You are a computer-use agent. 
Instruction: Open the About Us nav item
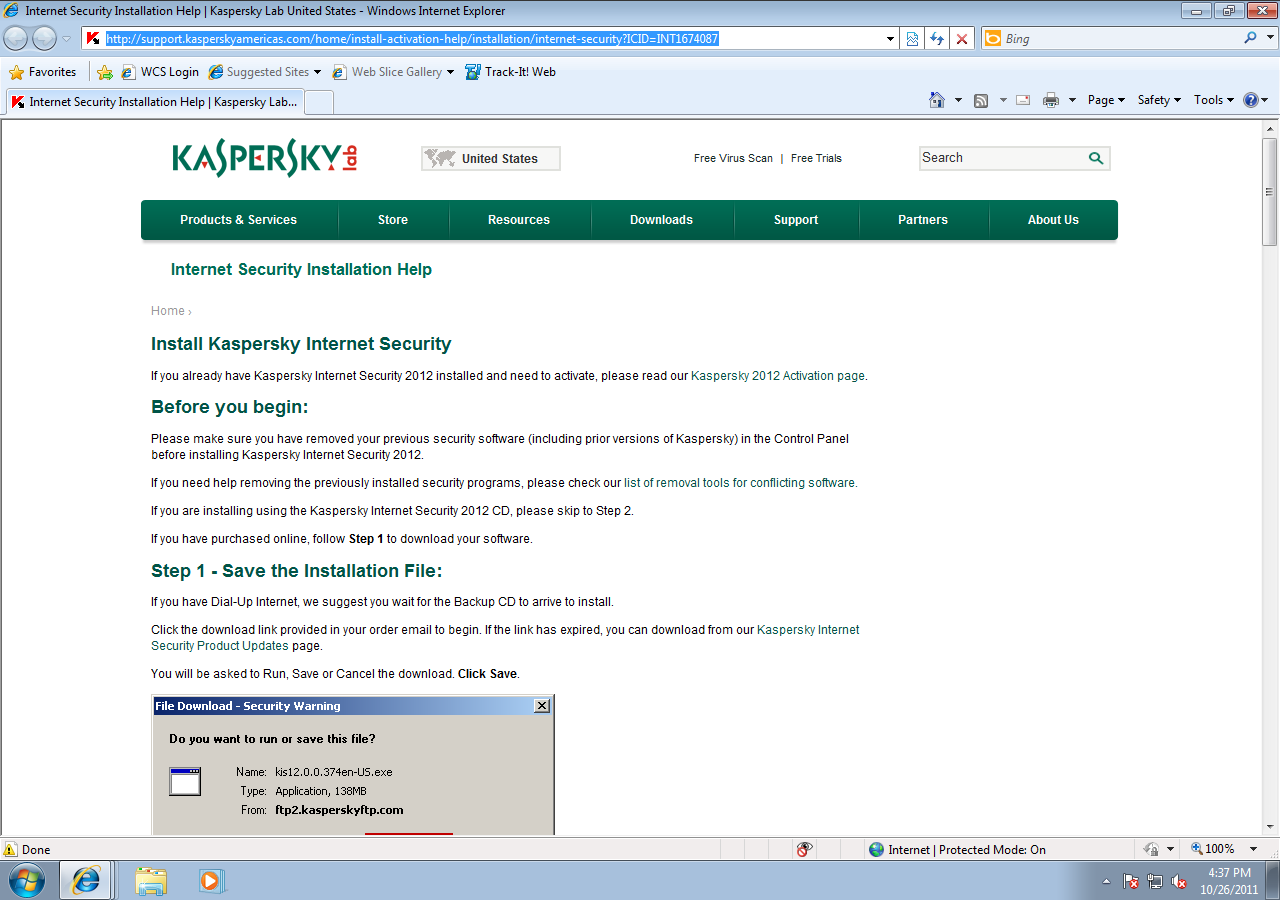point(1053,220)
